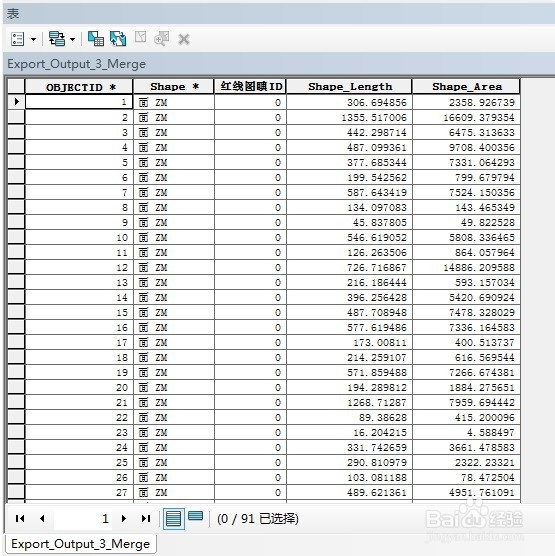
Task: Click Shape_Area value 2358.926739
Action: click(482, 102)
